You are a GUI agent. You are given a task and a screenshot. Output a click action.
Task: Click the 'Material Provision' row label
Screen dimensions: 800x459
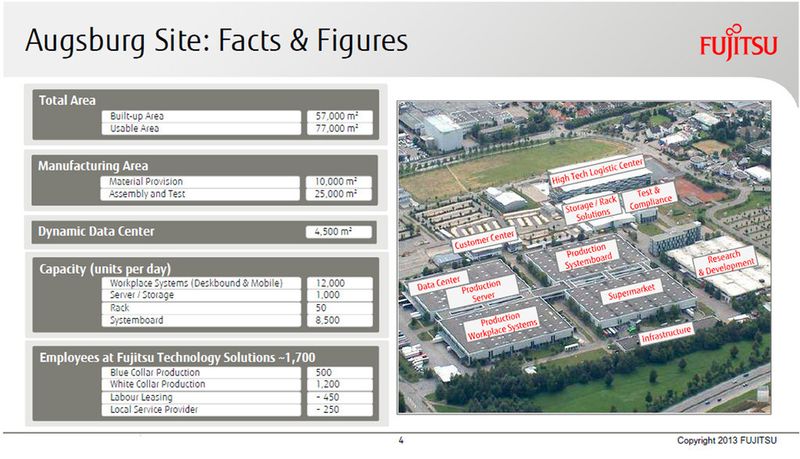[x=145, y=182]
